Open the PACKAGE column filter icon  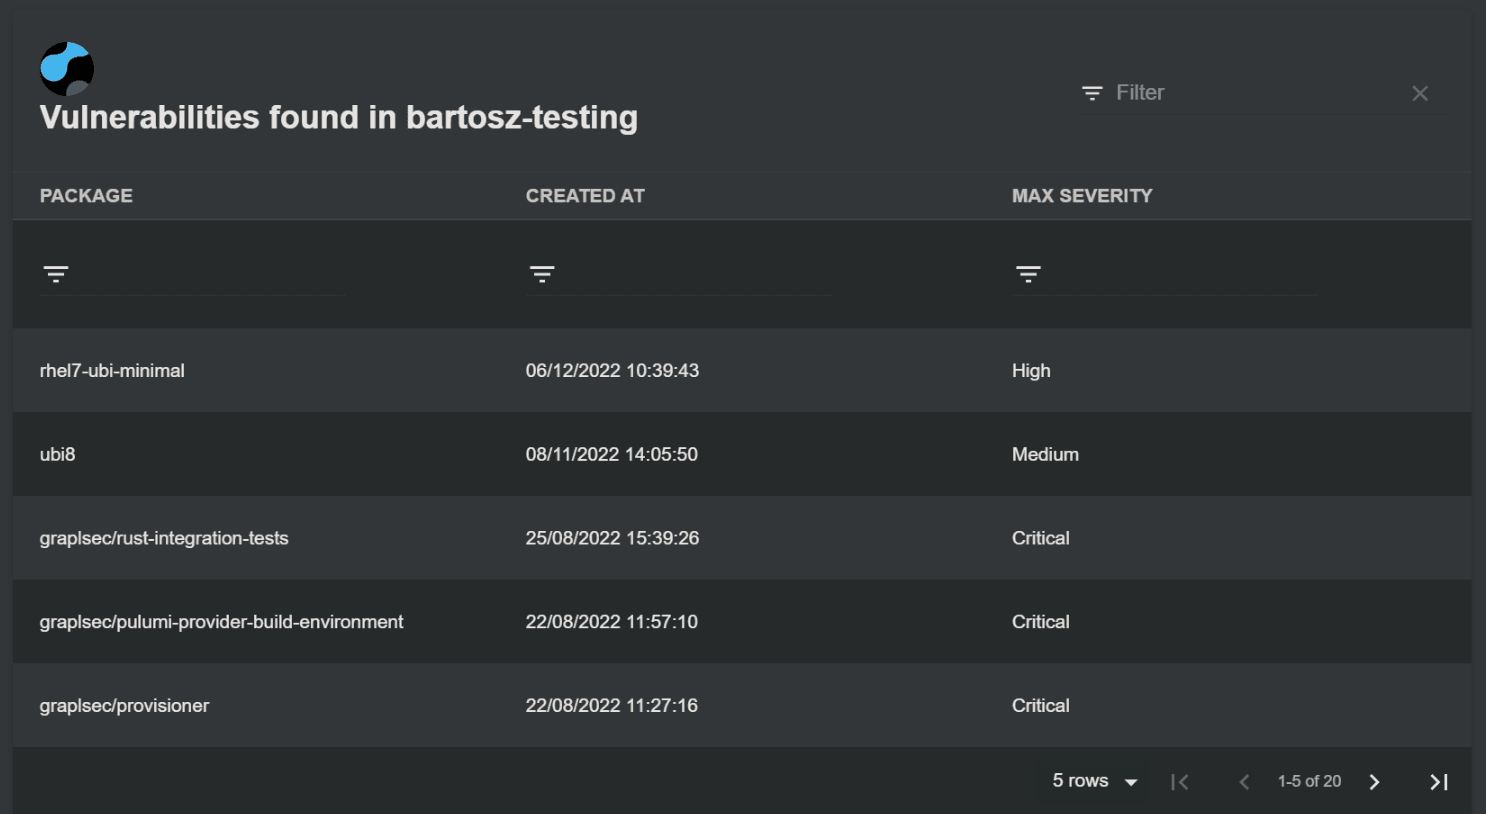(55, 272)
